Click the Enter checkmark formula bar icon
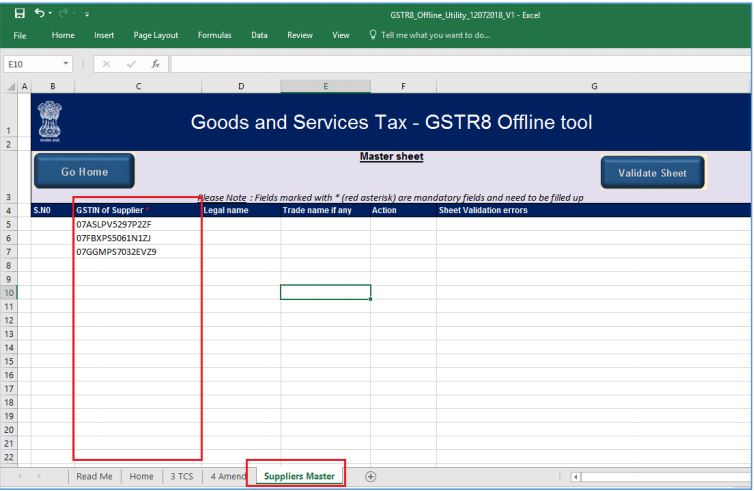The height and width of the screenshot is (491, 754). [131, 64]
